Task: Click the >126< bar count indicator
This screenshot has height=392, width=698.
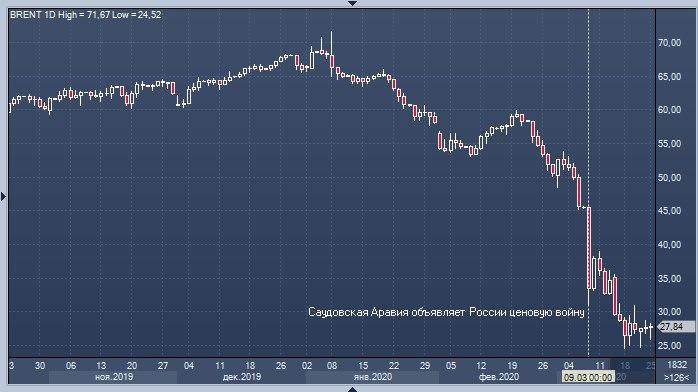Action: [676, 377]
